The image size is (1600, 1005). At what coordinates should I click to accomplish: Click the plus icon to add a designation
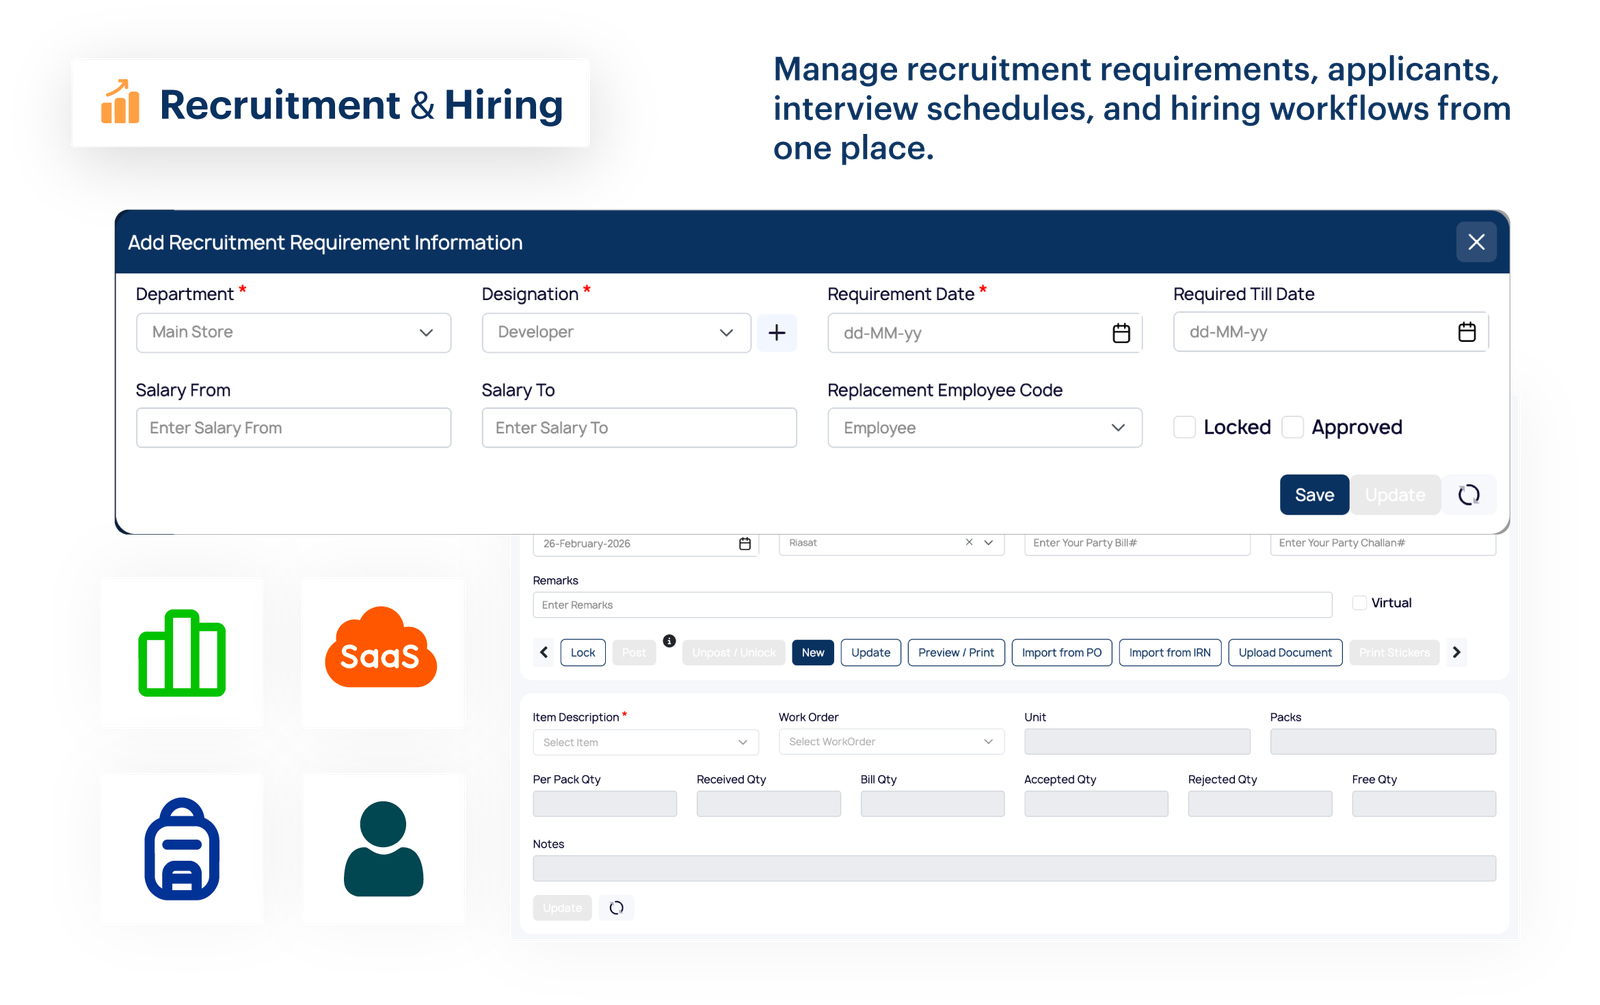(x=777, y=332)
